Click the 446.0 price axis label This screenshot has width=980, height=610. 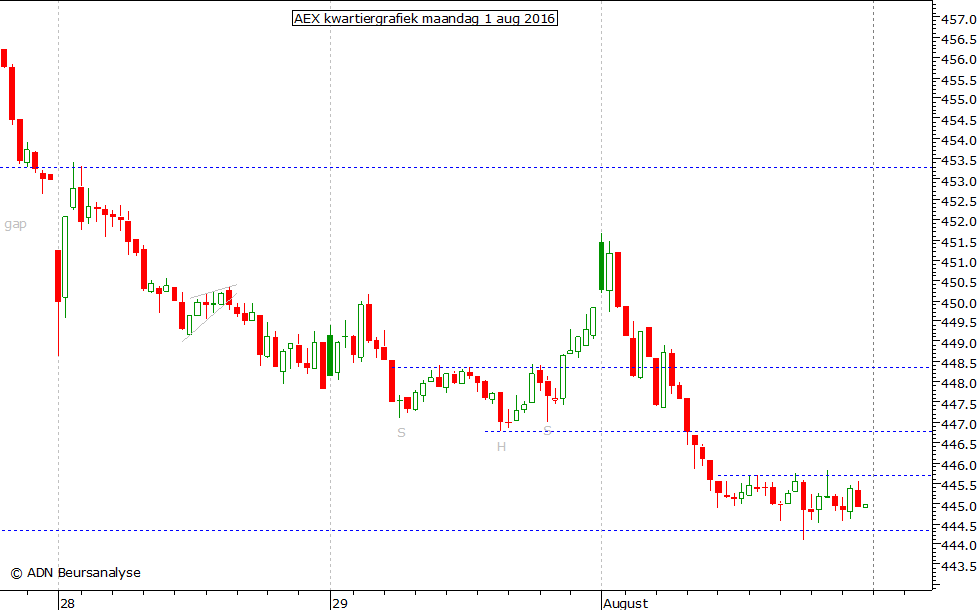click(958, 465)
